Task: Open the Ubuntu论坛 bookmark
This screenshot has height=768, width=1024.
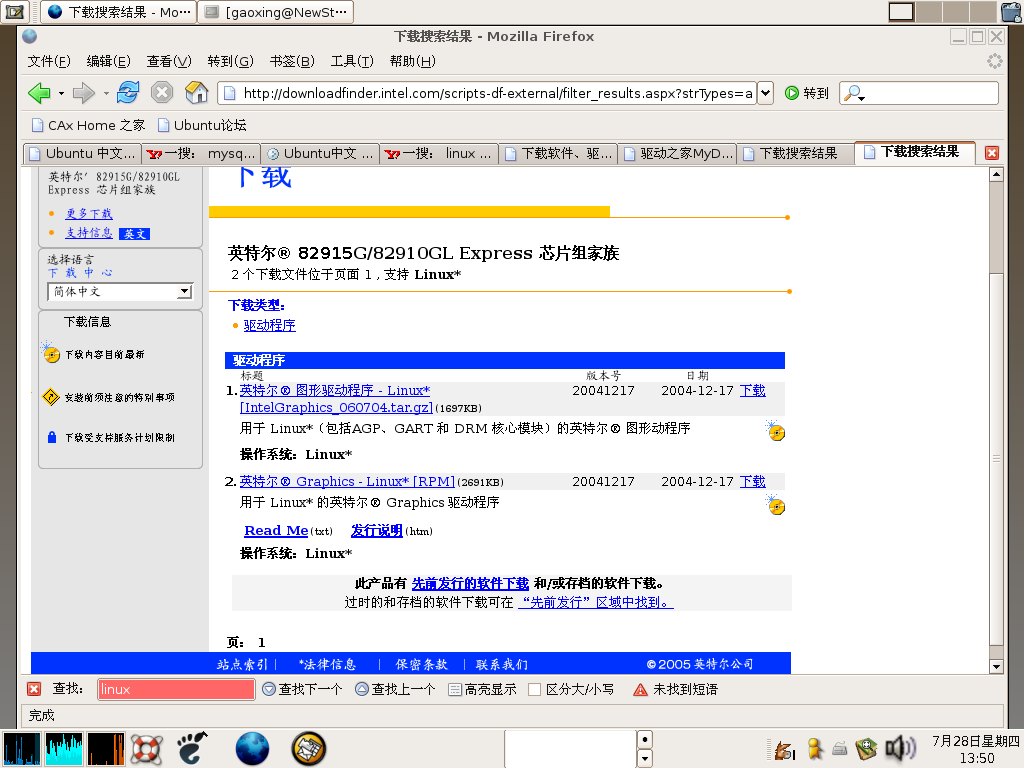Action: tap(202, 125)
